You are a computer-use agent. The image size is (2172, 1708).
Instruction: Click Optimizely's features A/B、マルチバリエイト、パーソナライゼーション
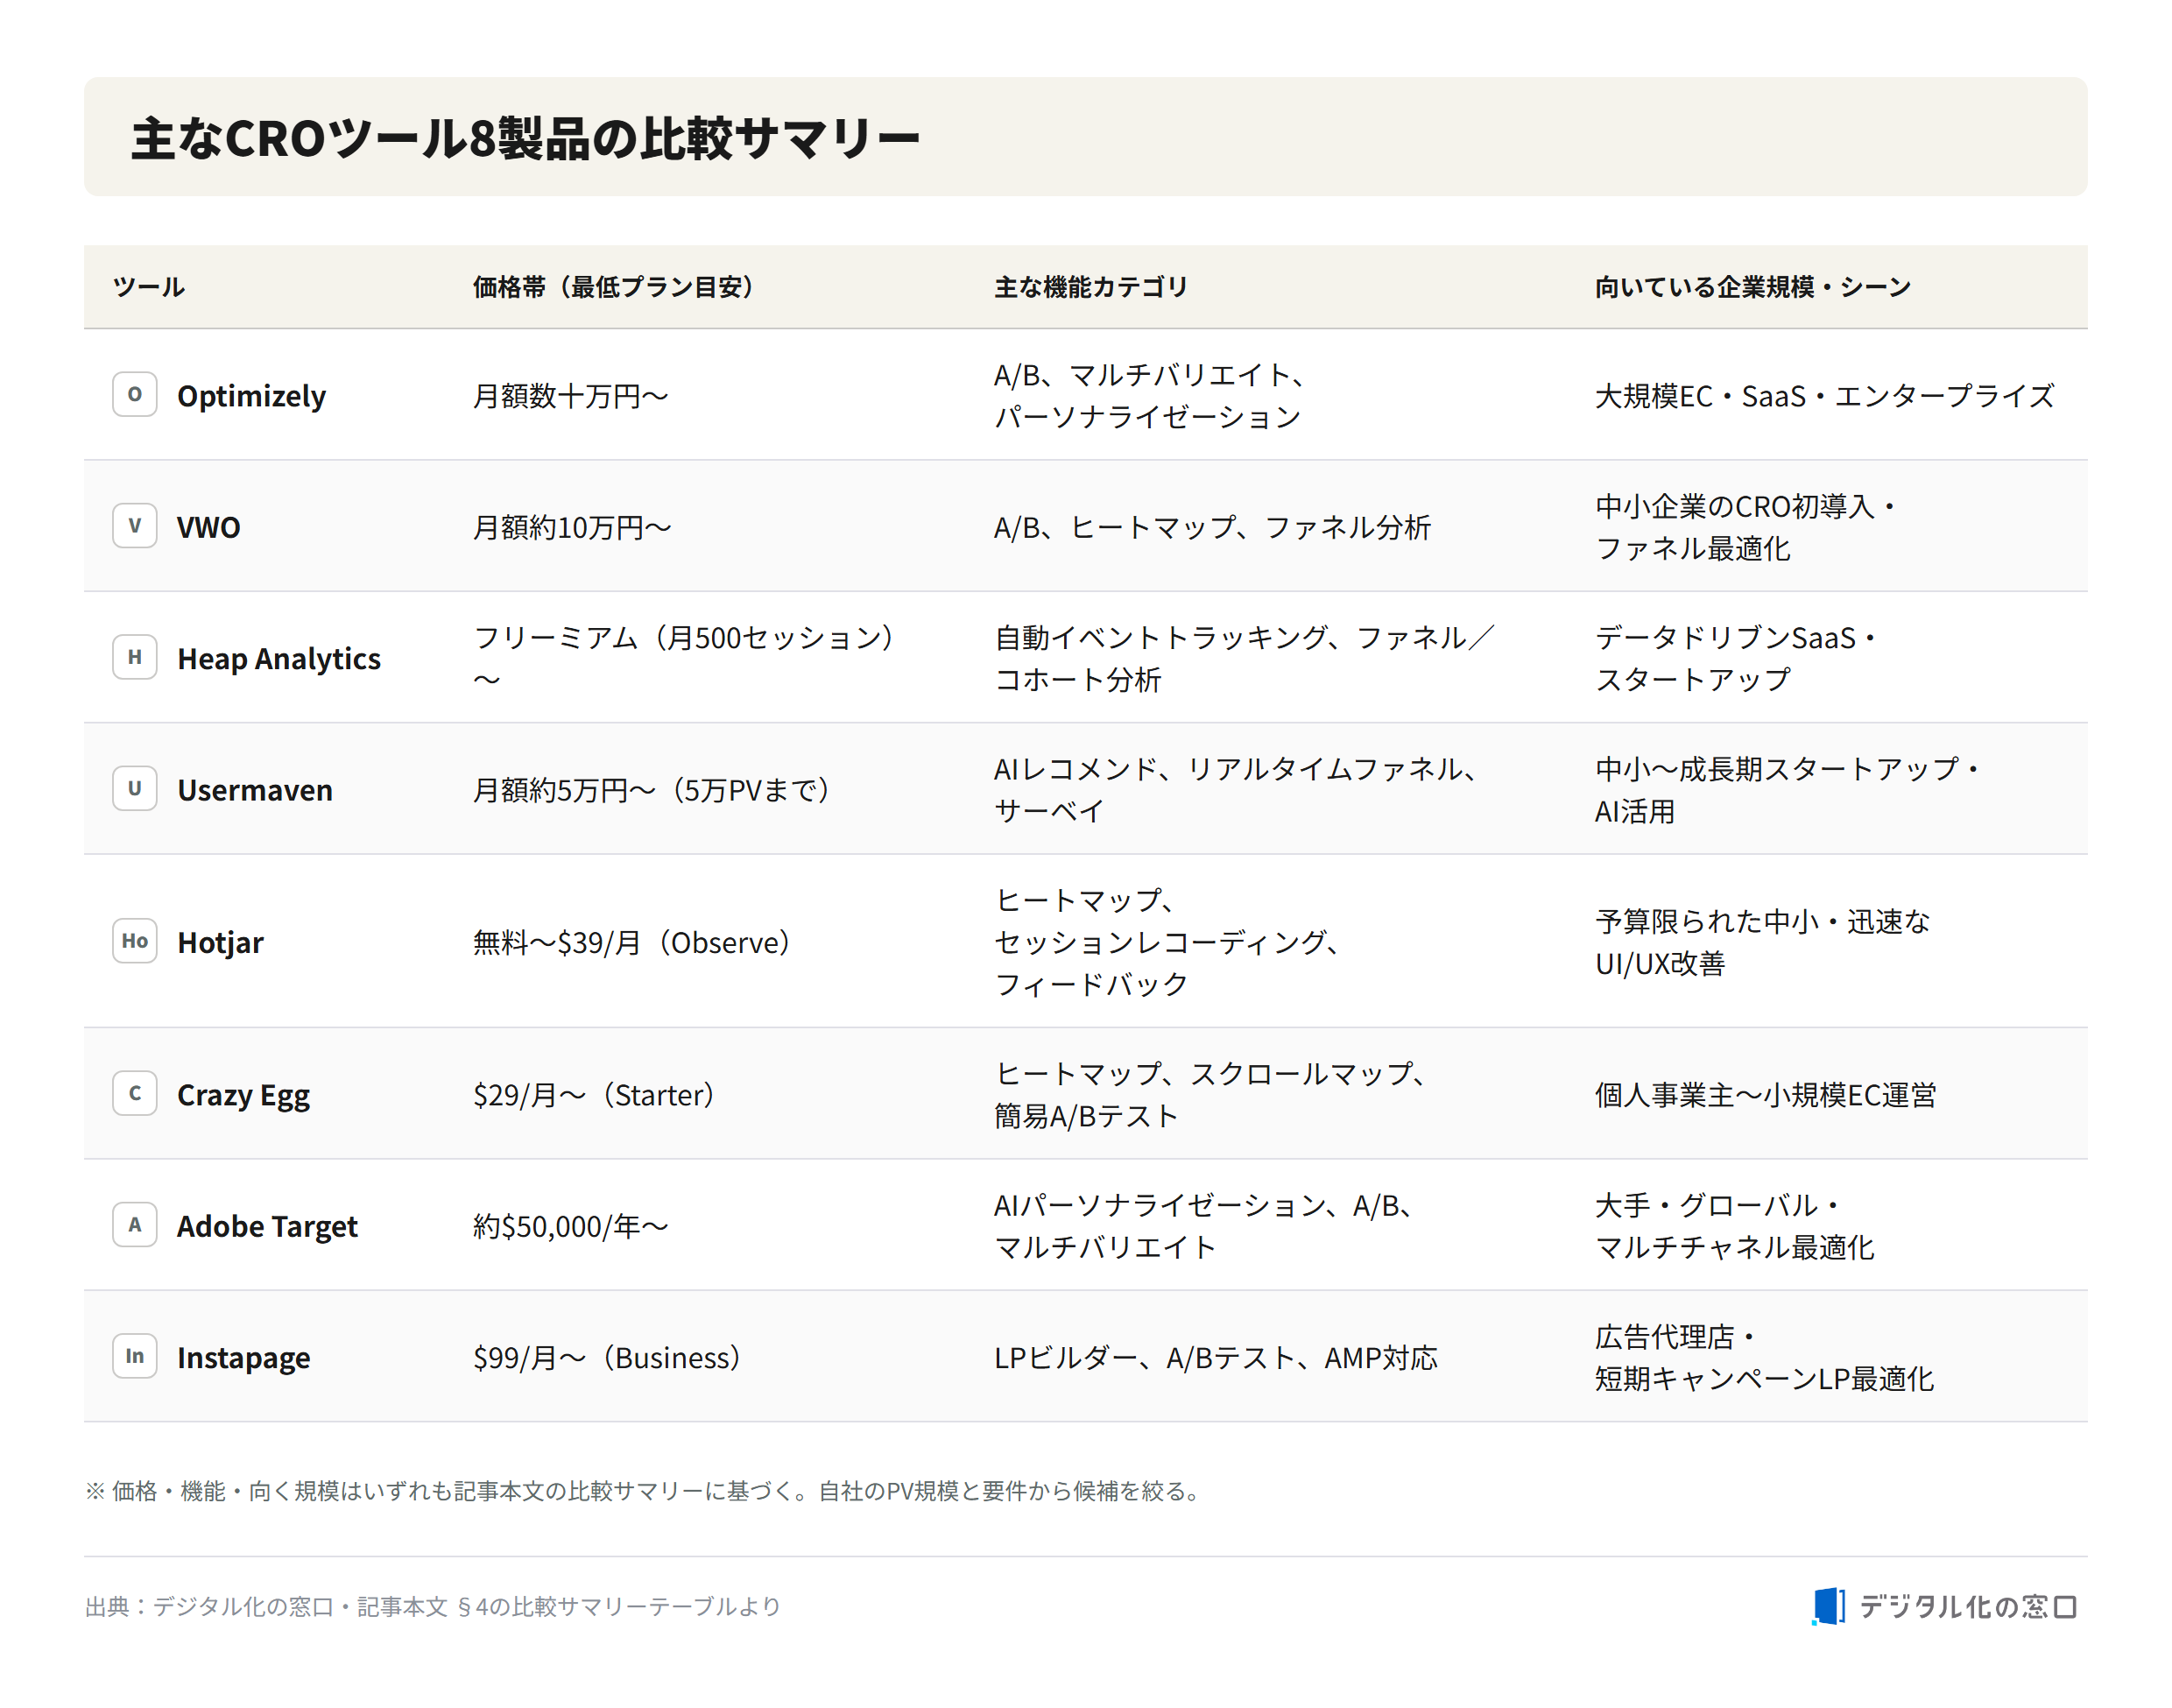tap(1151, 395)
